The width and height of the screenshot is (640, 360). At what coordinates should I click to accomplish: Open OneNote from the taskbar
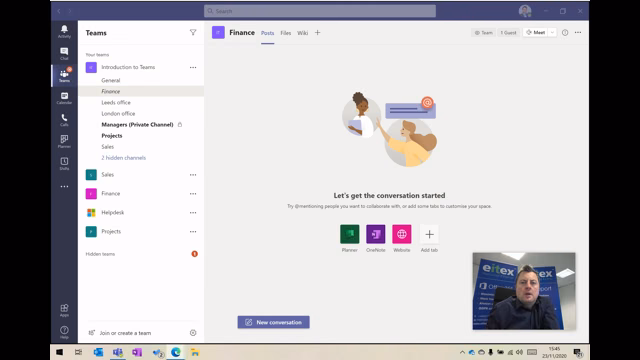click(137, 352)
